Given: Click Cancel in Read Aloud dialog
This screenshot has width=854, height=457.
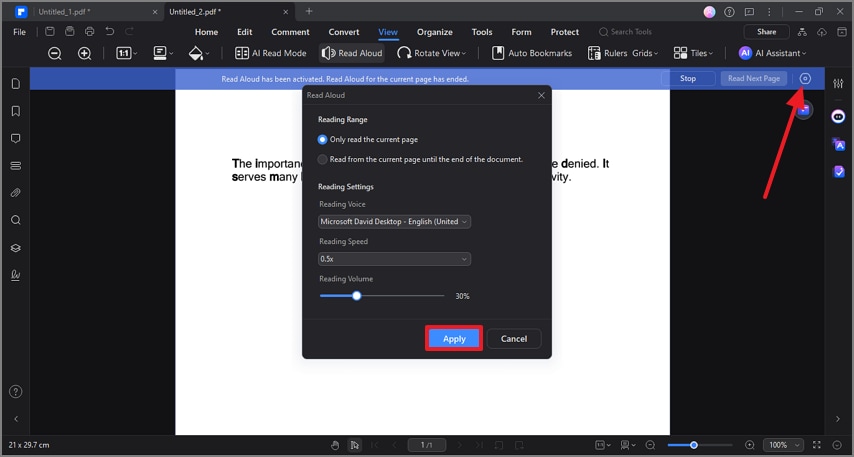Looking at the screenshot, I should pyautogui.click(x=514, y=339).
